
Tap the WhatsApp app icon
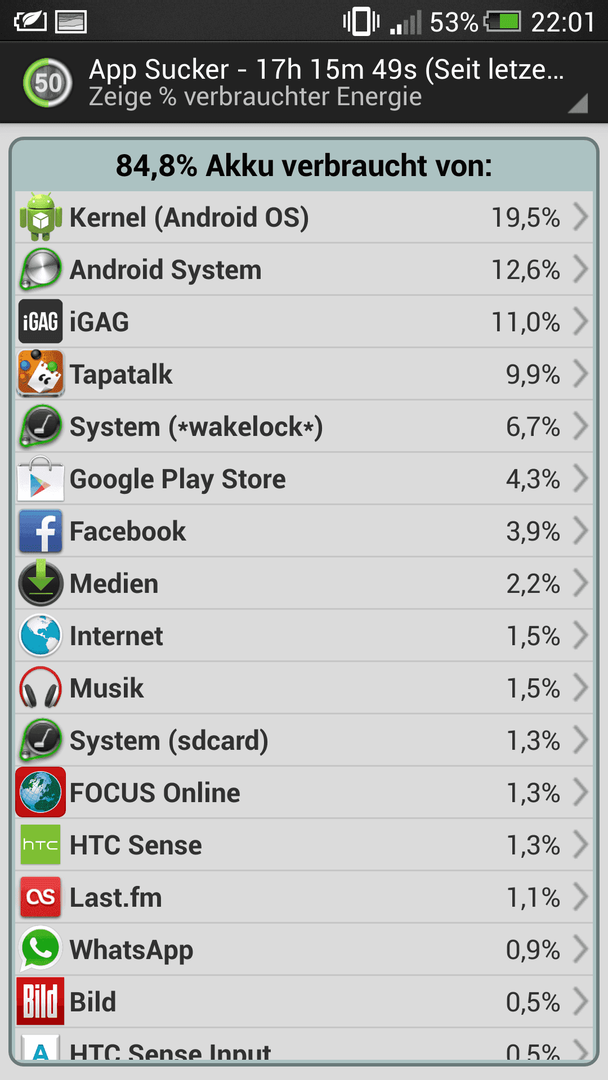pos(41,949)
